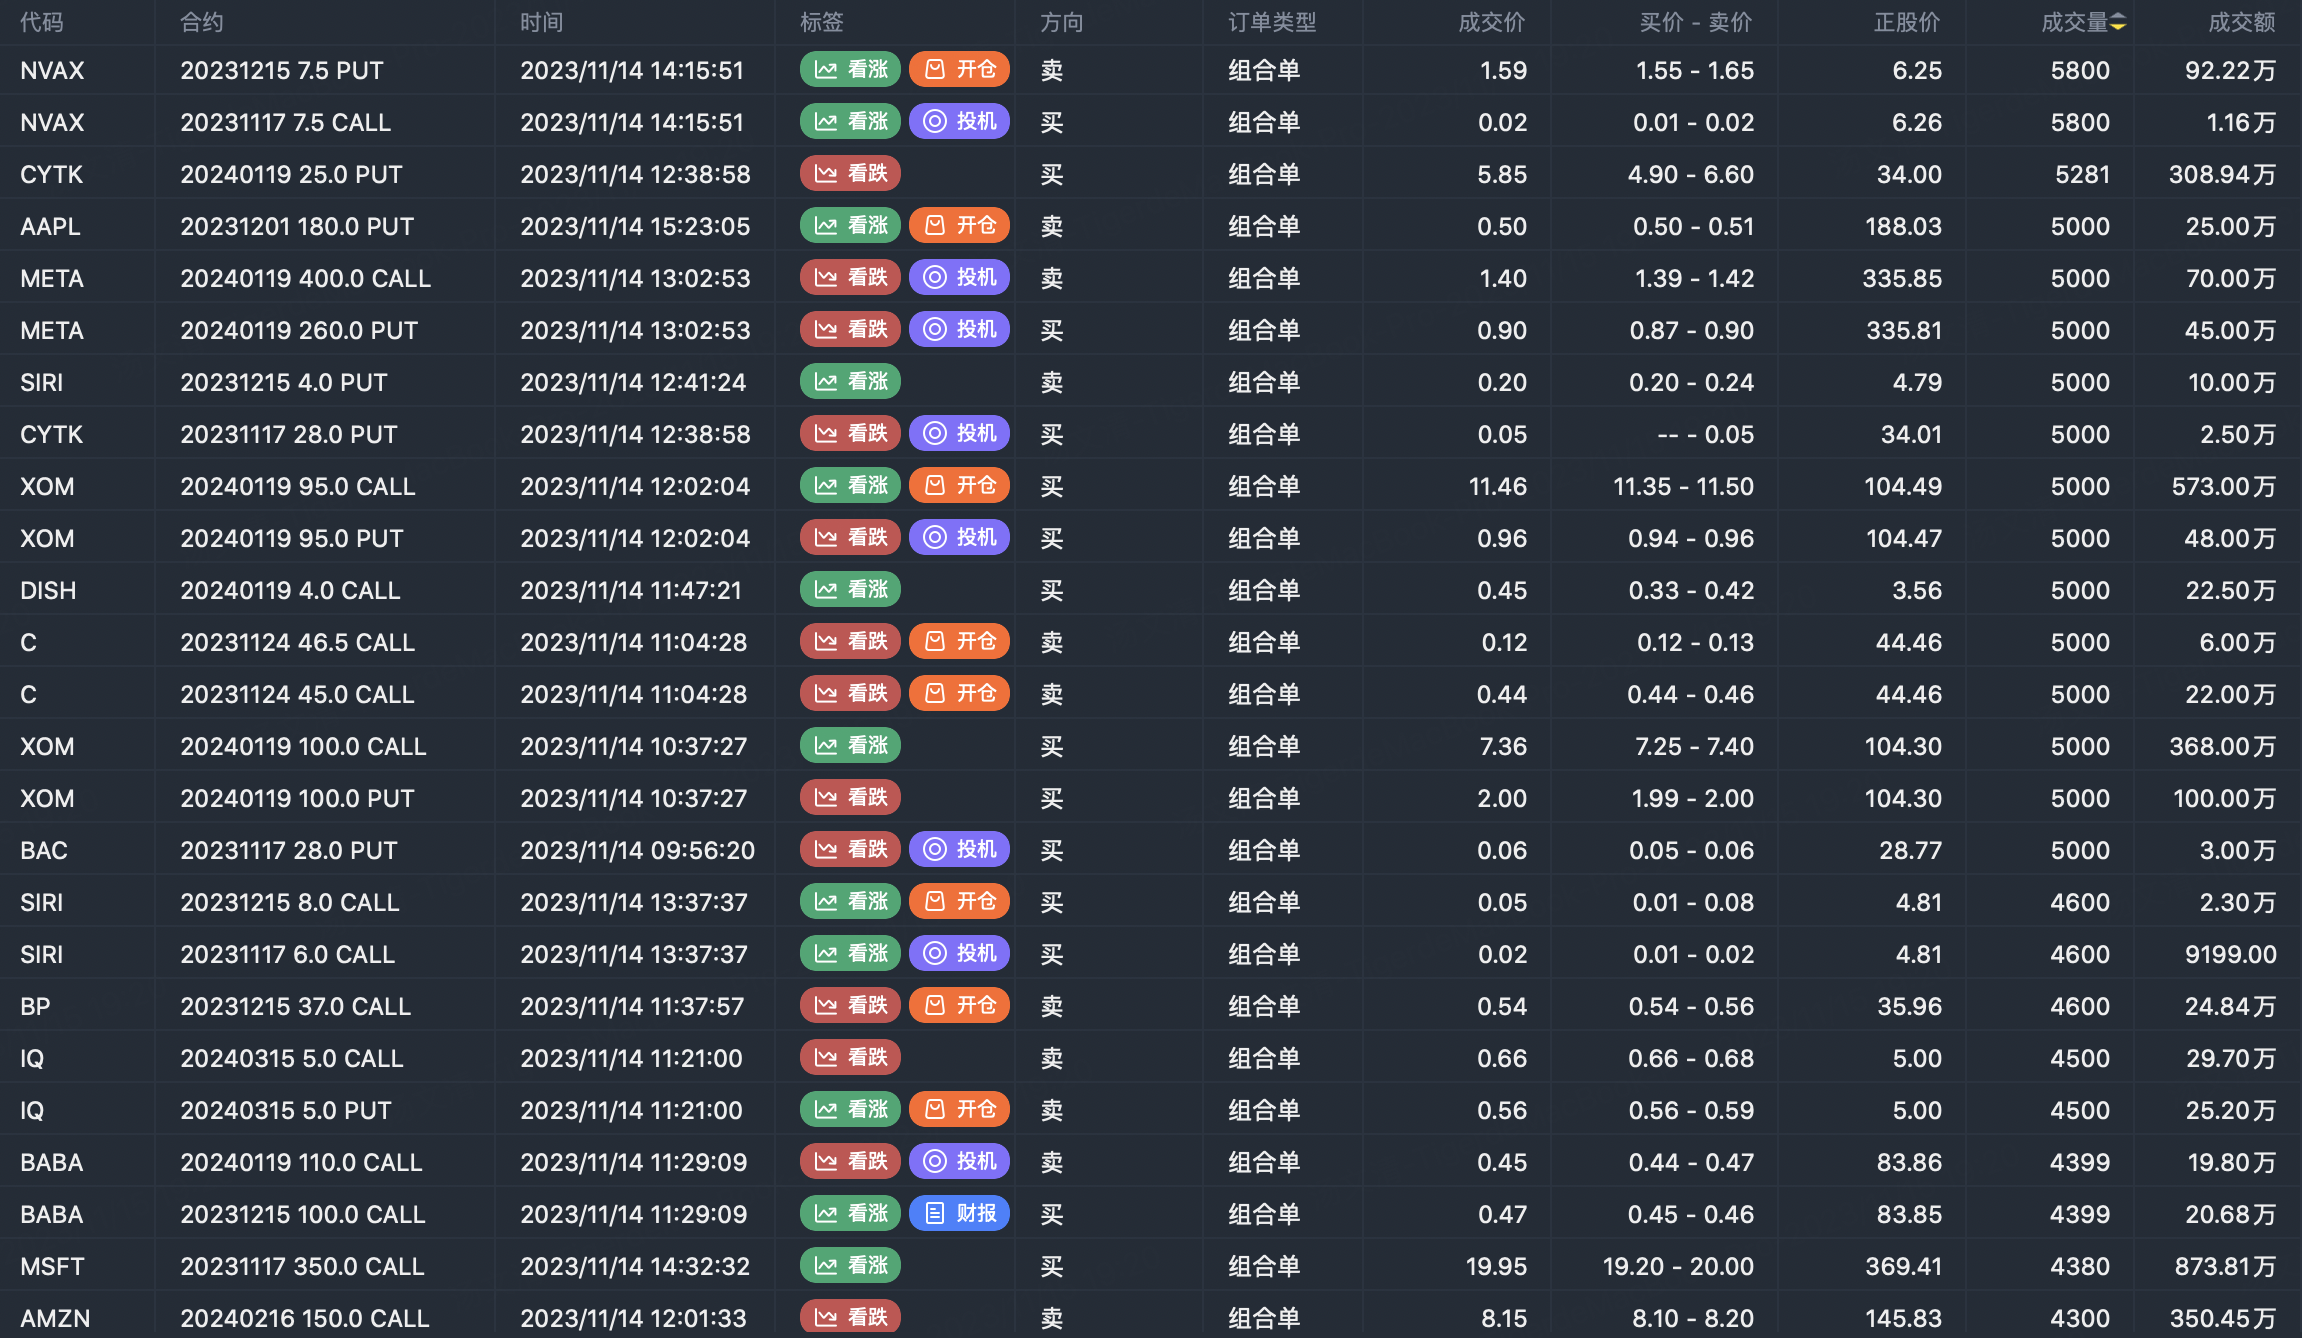Click the 看跌 tag on C 45.0 CALL row
This screenshot has height=1338, width=2302.
[x=851, y=693]
